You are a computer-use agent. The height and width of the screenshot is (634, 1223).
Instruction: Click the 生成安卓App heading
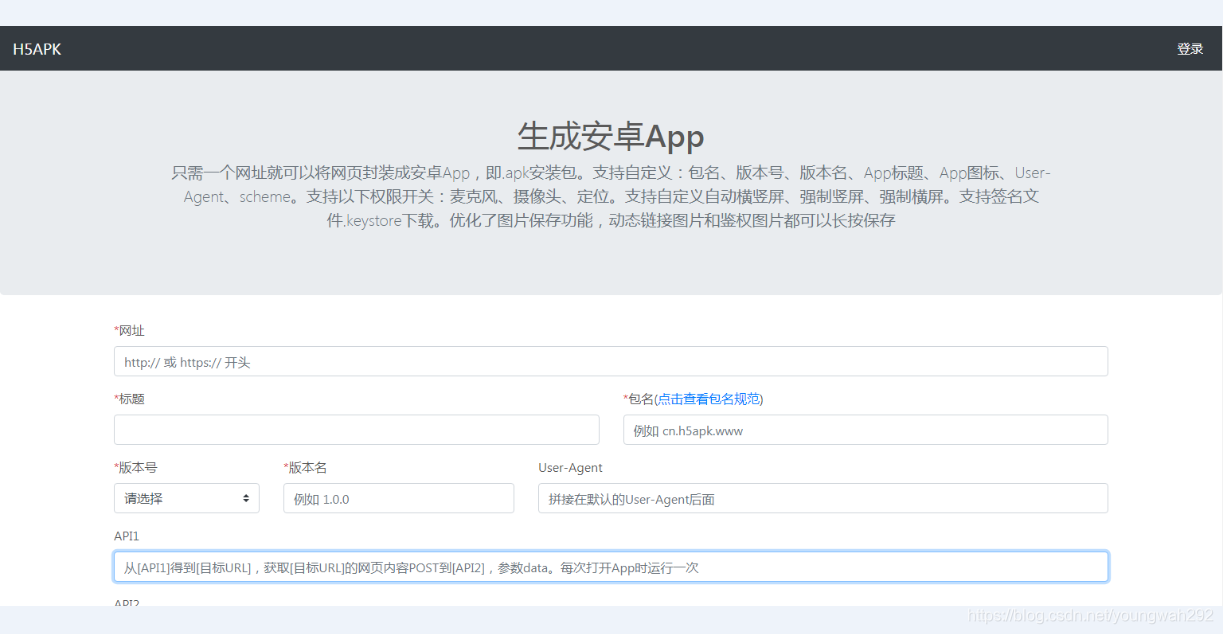(611, 136)
